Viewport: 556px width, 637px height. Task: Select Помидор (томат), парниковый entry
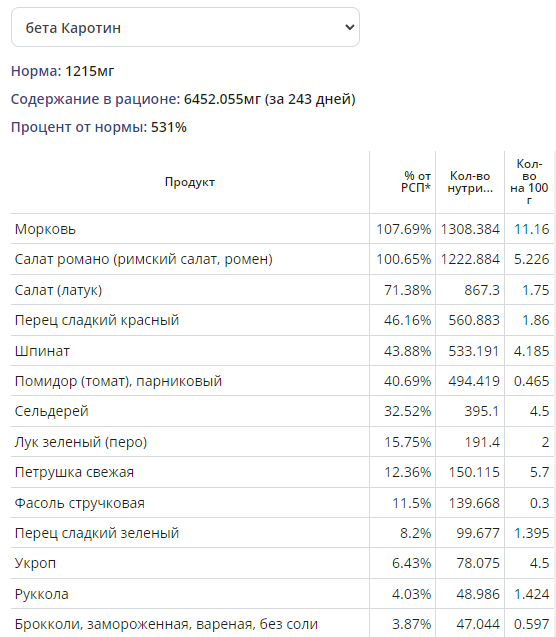point(282,381)
